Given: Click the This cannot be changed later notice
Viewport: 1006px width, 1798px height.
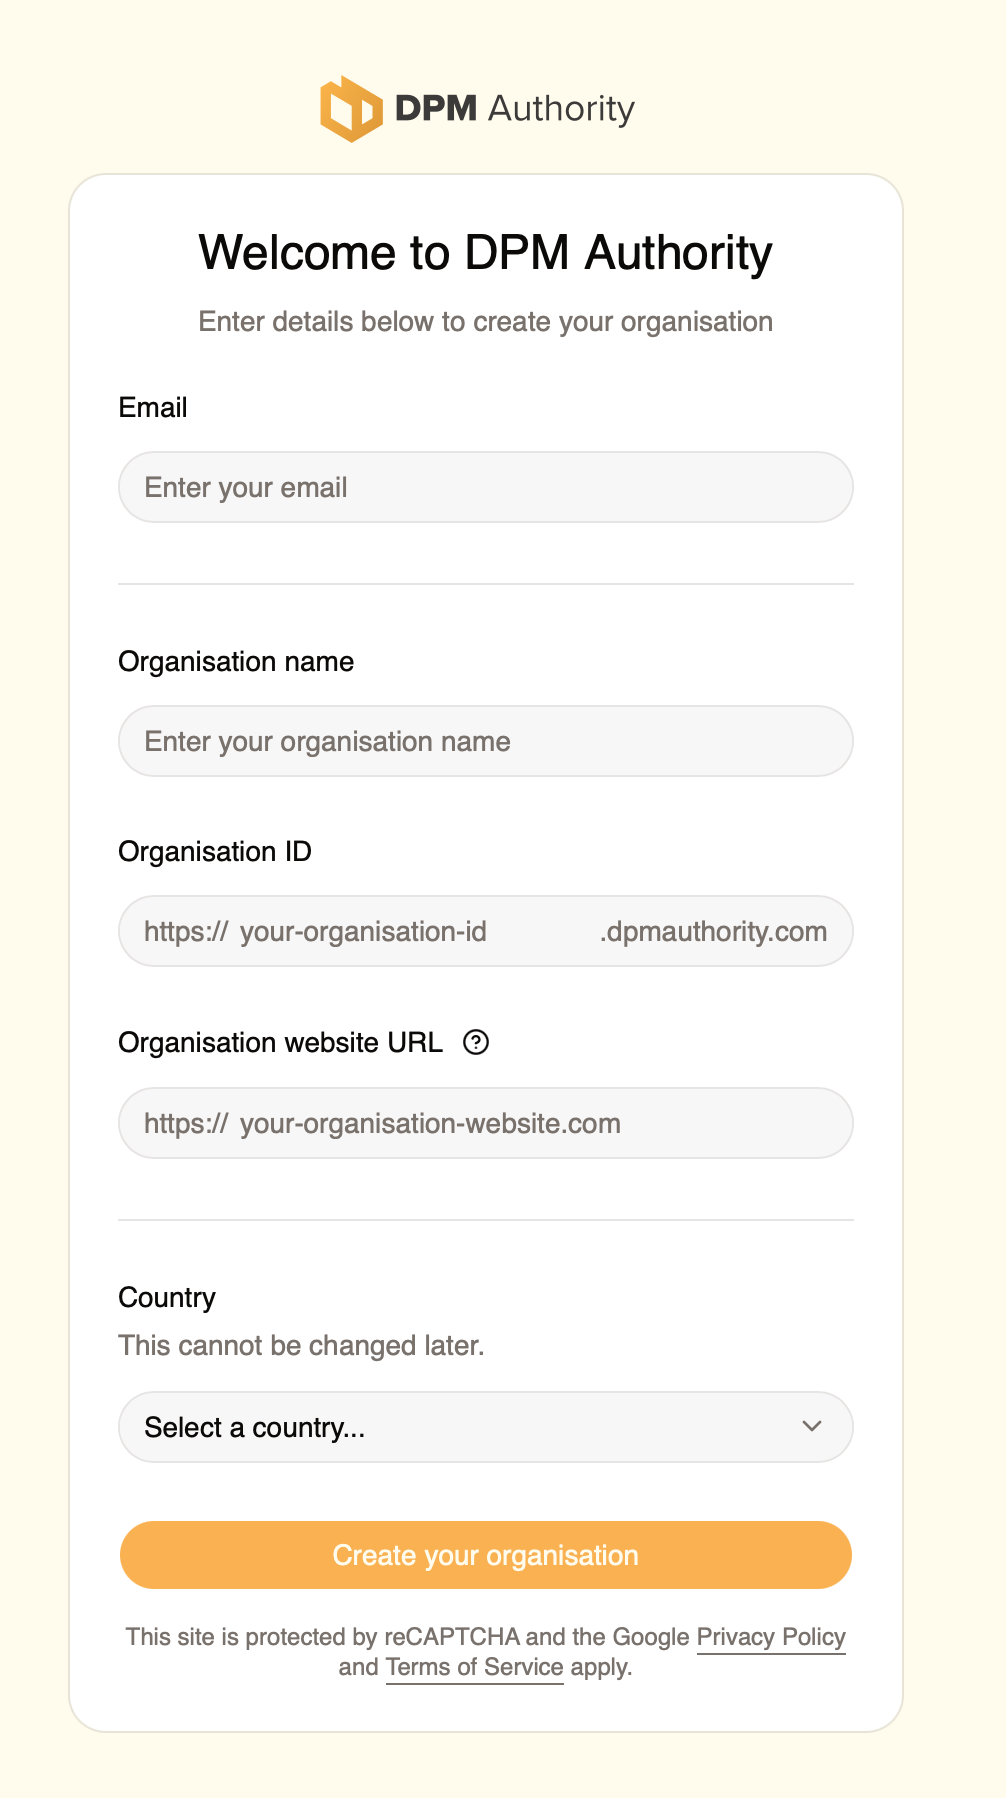Looking at the screenshot, I should 300,1345.
